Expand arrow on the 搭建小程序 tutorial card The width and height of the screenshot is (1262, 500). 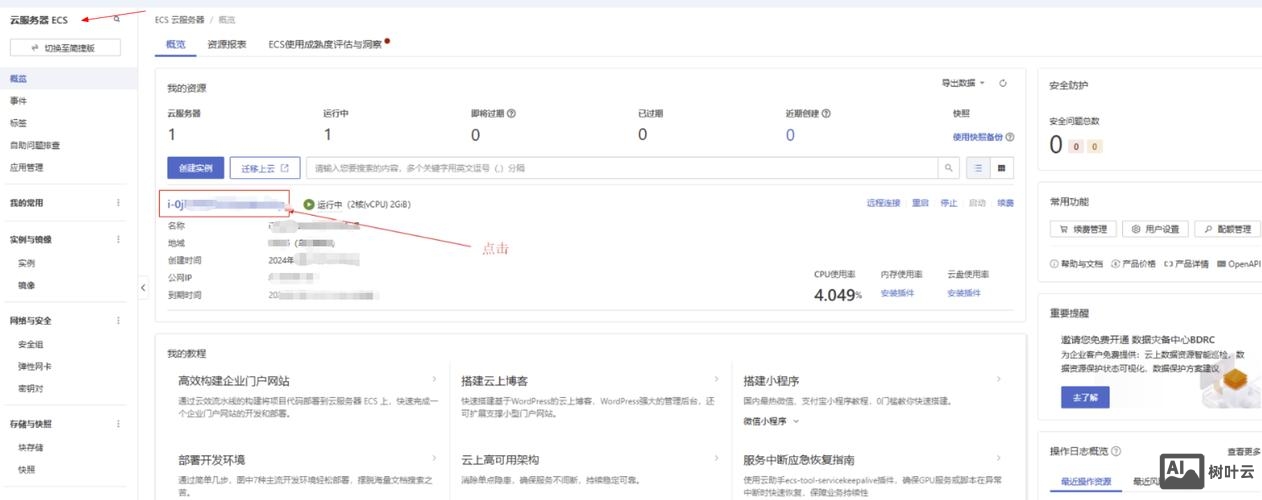(x=1000, y=380)
